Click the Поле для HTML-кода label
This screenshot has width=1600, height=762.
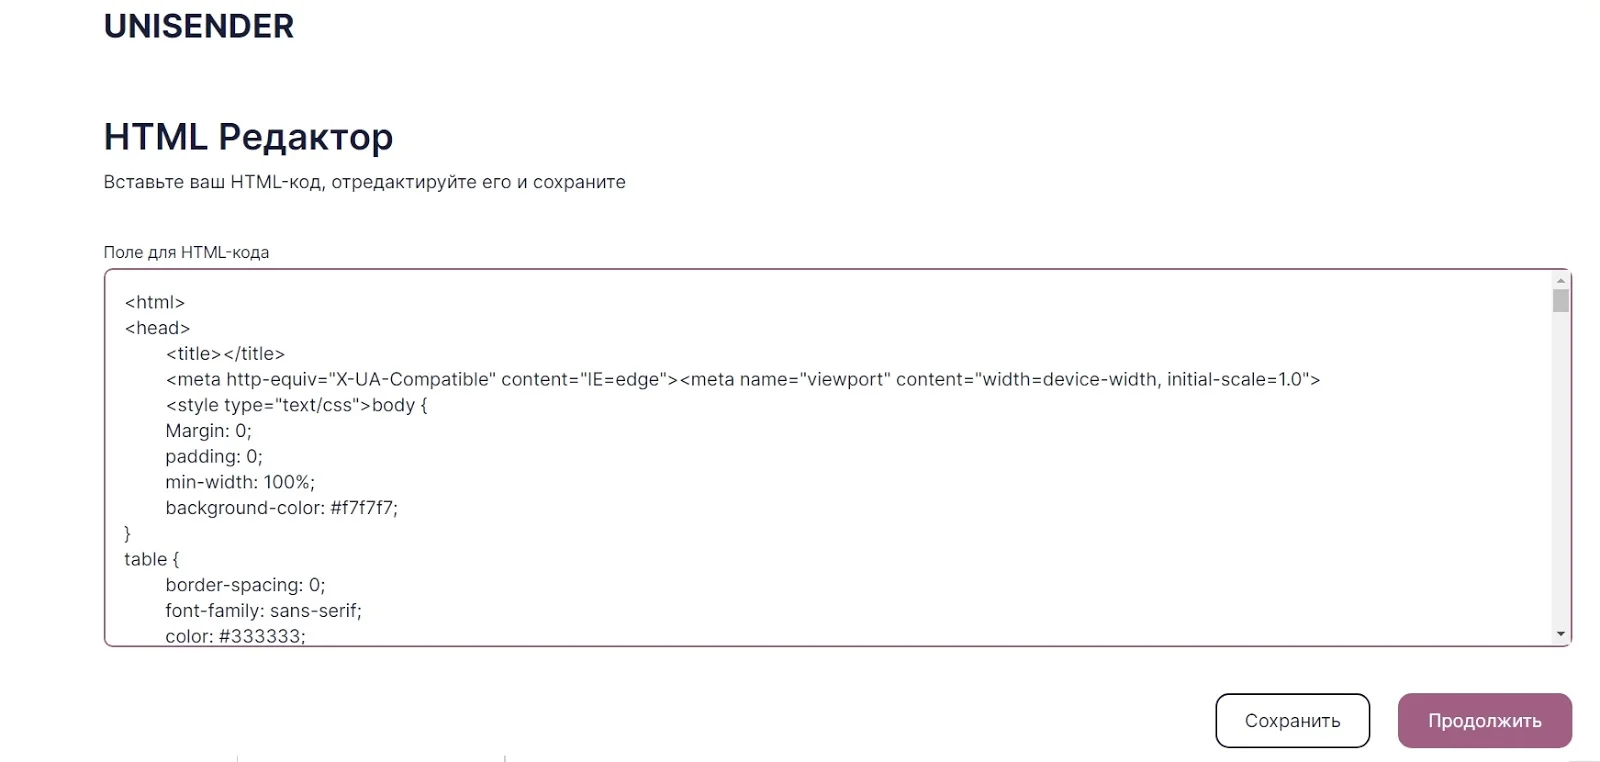point(186,252)
